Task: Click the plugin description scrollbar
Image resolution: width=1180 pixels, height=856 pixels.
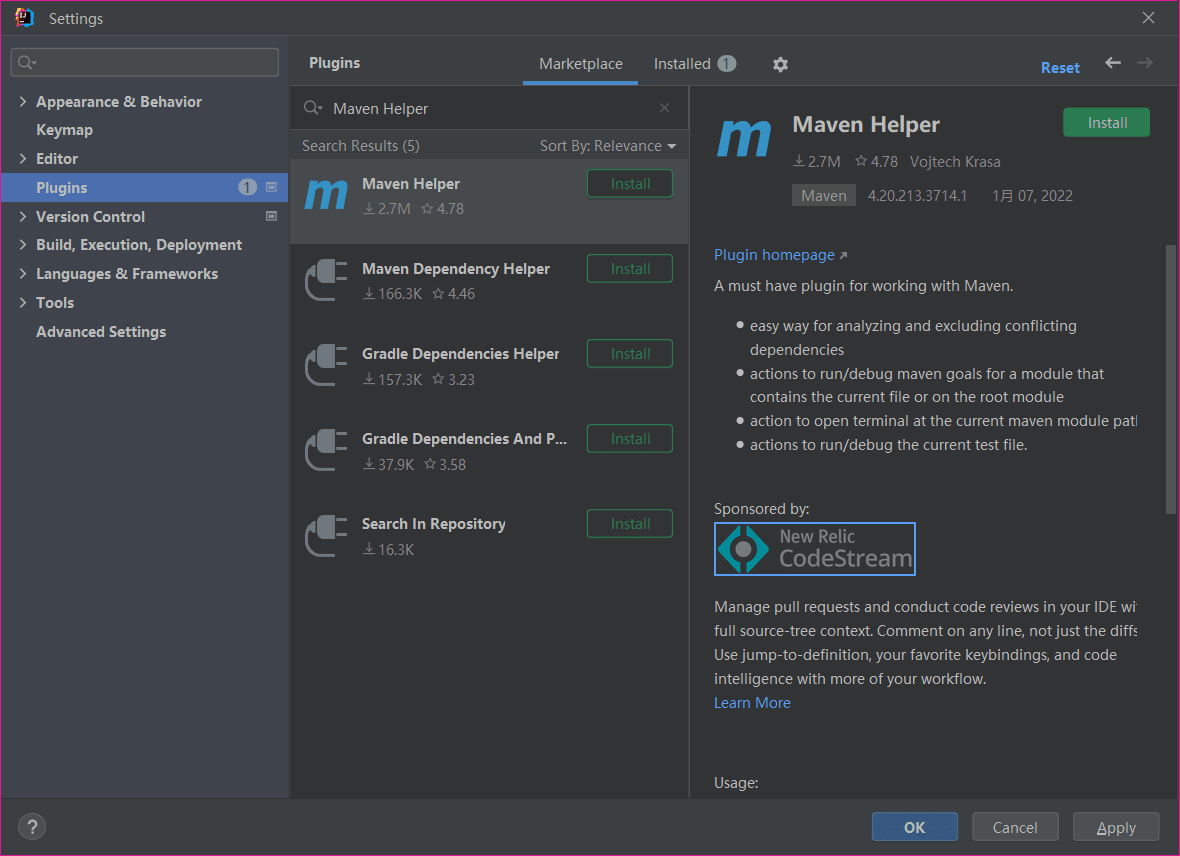Action: [1171, 379]
